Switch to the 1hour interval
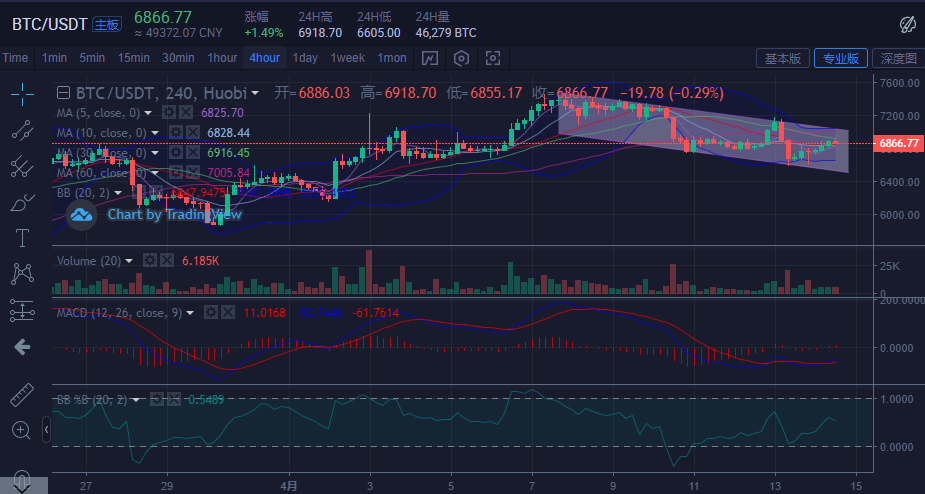 [x=222, y=58]
